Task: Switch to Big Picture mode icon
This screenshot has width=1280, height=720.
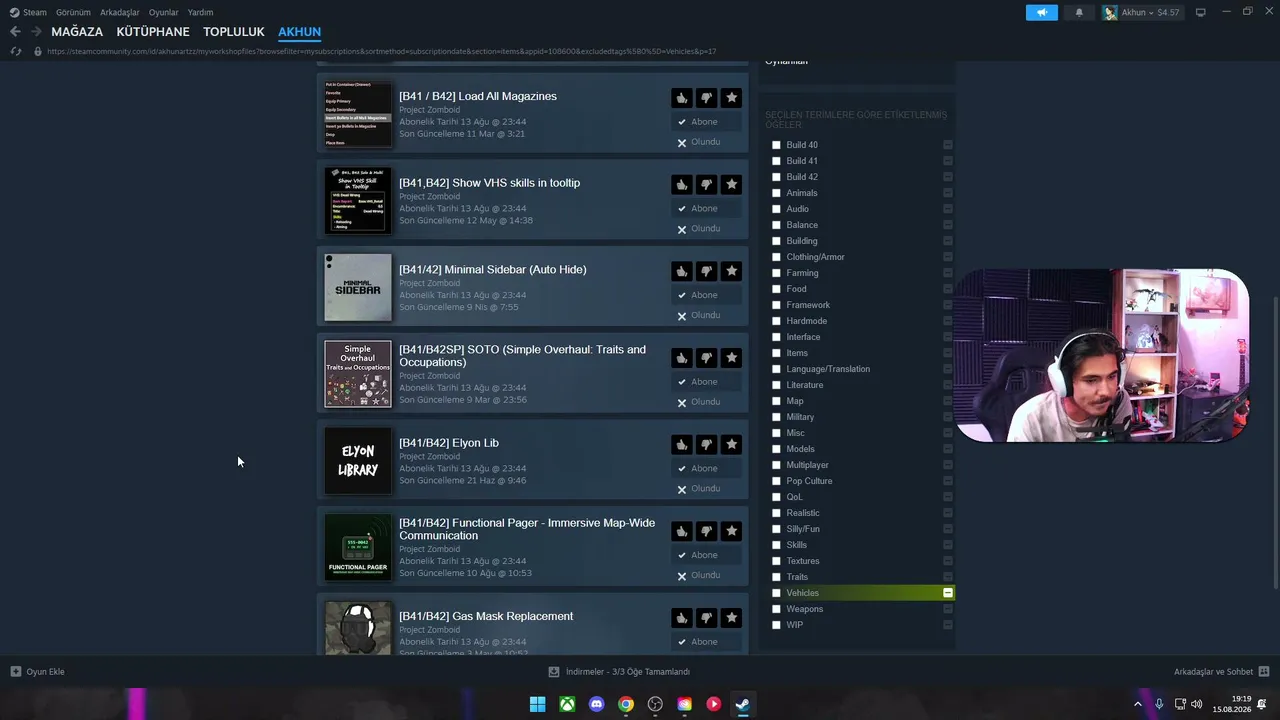Action: coord(1200,12)
